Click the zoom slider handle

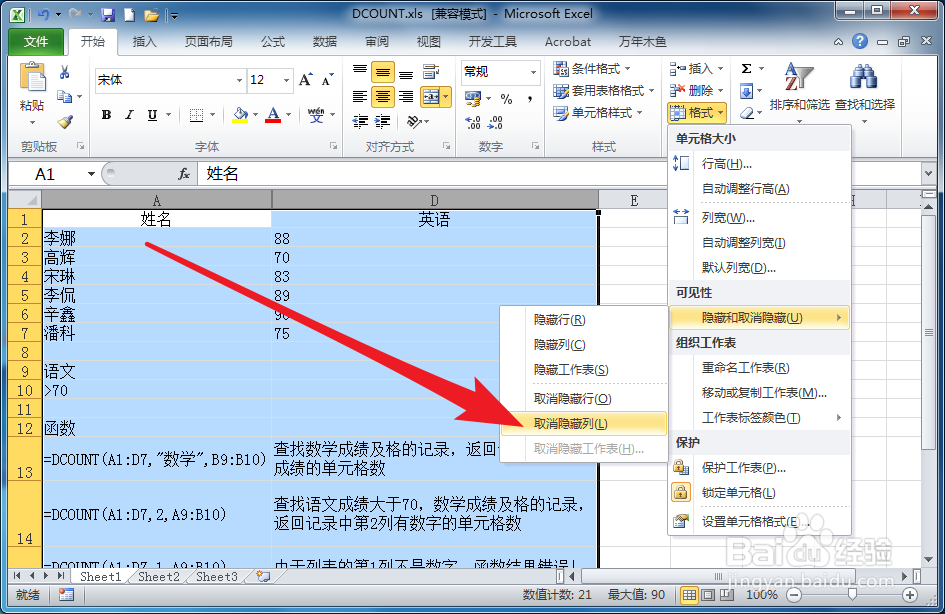(852, 595)
